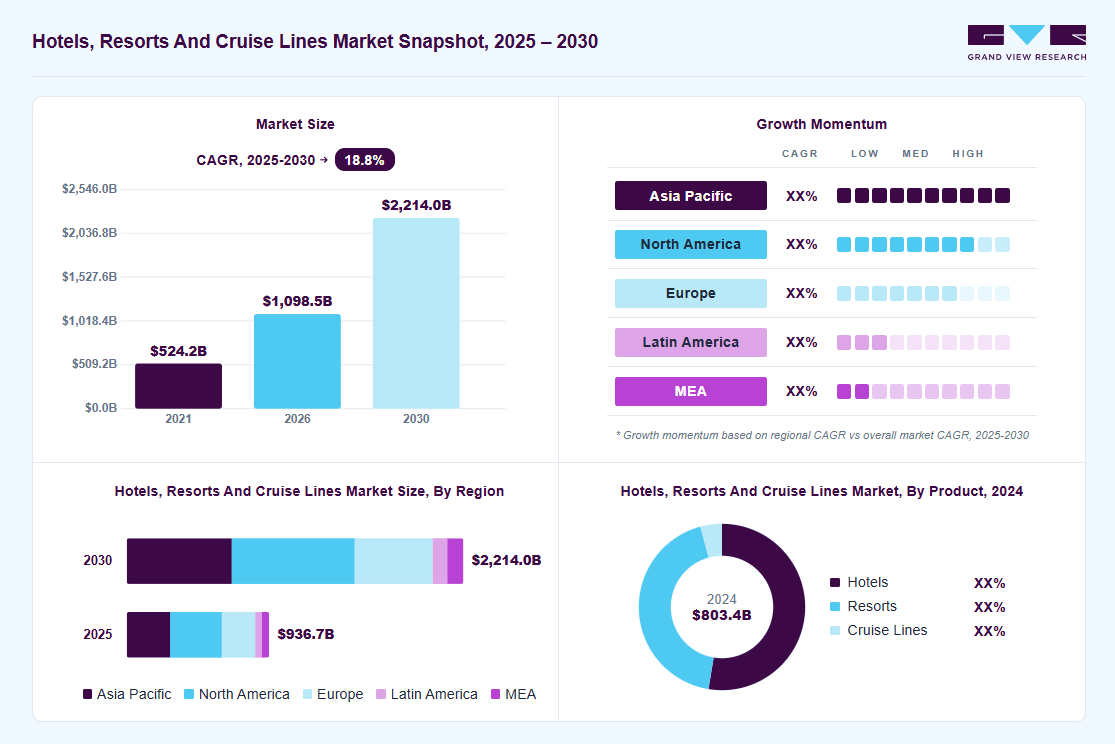Click the HIGH column header
Viewport: 1115px width, 744px height.
(968, 154)
